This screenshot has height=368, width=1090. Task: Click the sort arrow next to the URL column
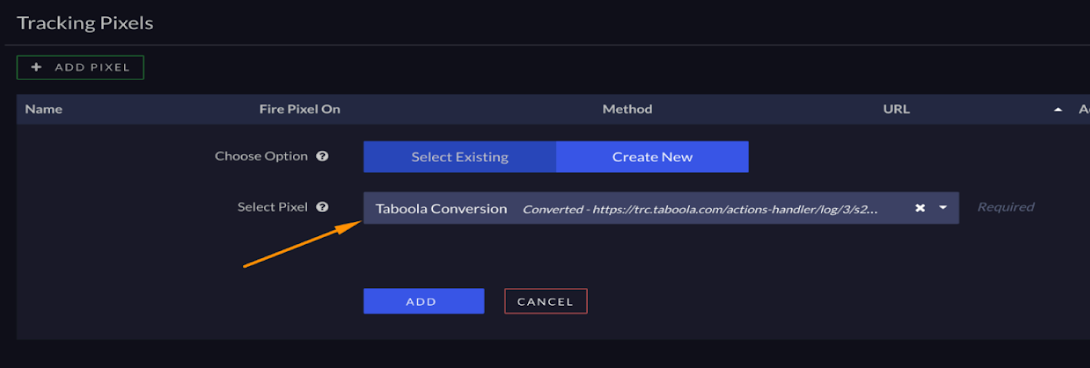point(1058,110)
